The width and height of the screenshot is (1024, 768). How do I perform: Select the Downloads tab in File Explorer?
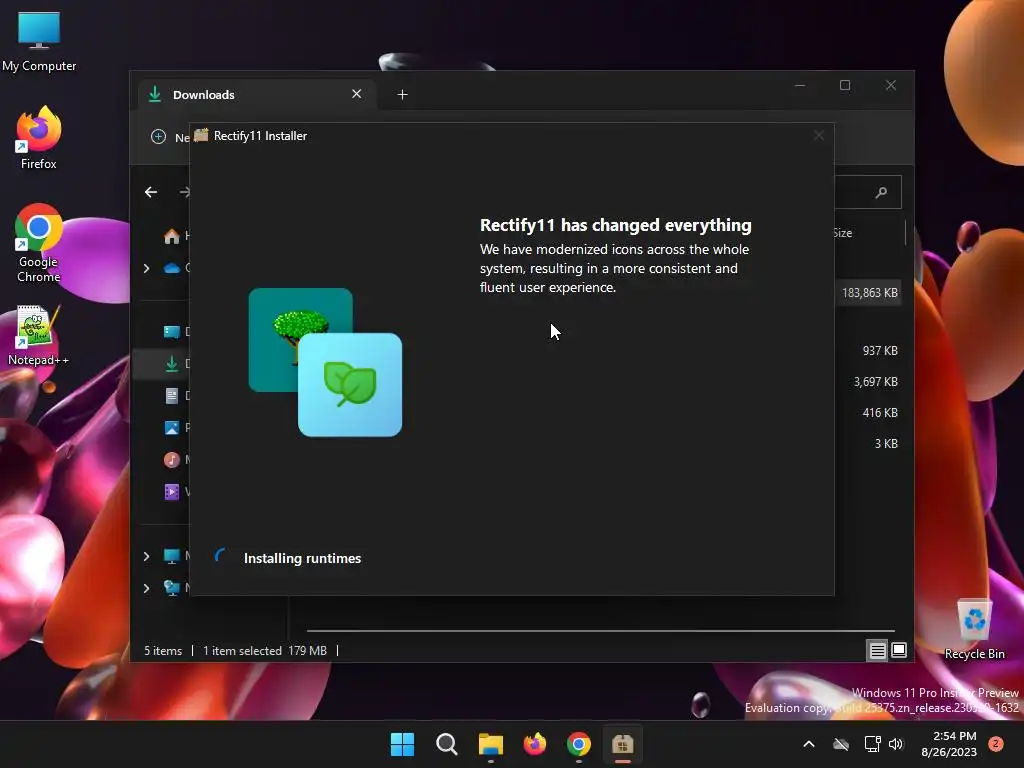click(x=256, y=95)
